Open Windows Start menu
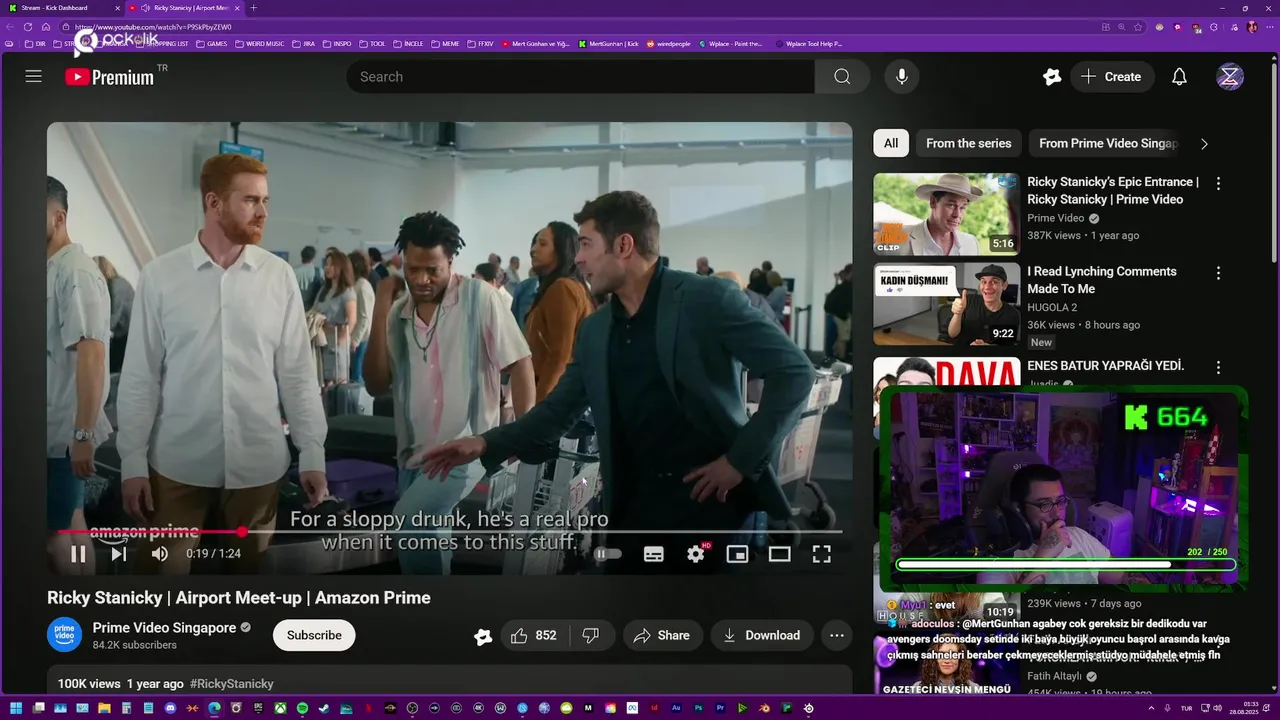 (16, 708)
